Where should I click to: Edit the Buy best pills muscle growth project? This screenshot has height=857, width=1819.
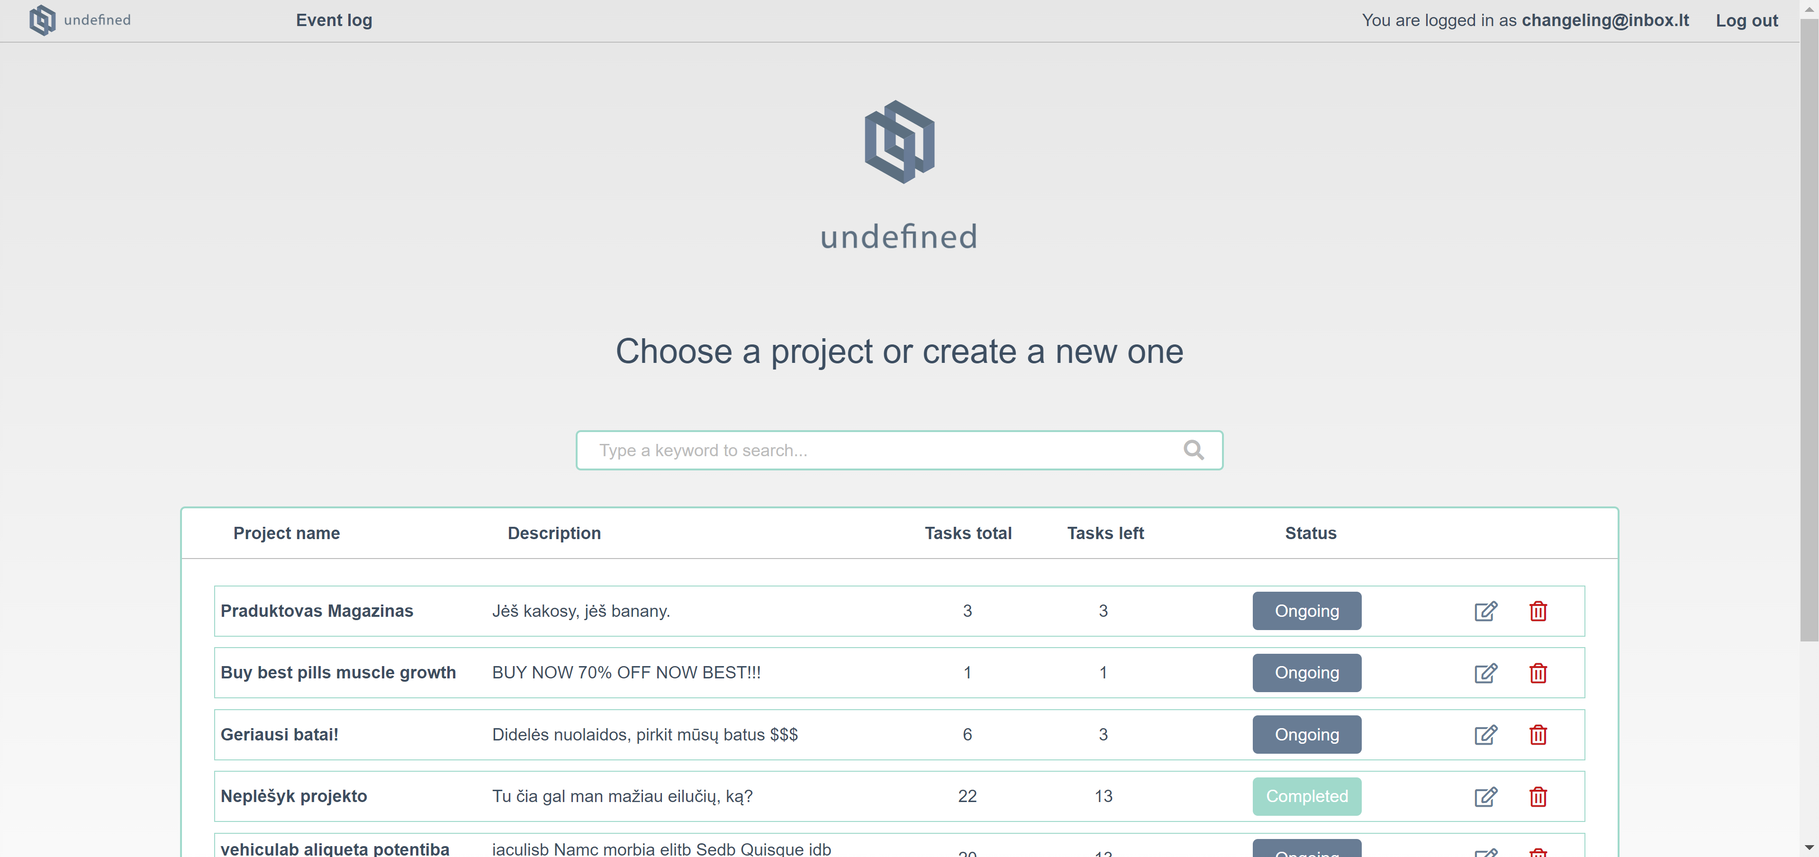(x=1486, y=673)
